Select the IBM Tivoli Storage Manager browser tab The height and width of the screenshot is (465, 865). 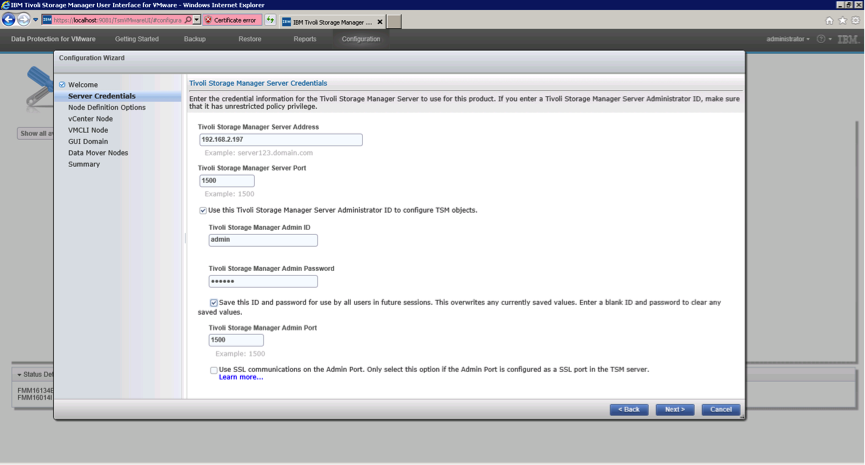coord(333,22)
